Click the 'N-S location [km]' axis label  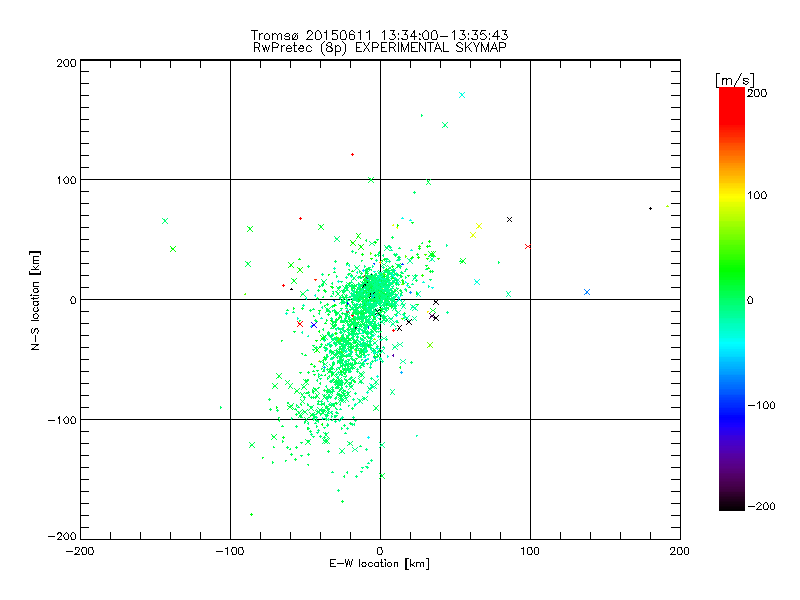35,301
